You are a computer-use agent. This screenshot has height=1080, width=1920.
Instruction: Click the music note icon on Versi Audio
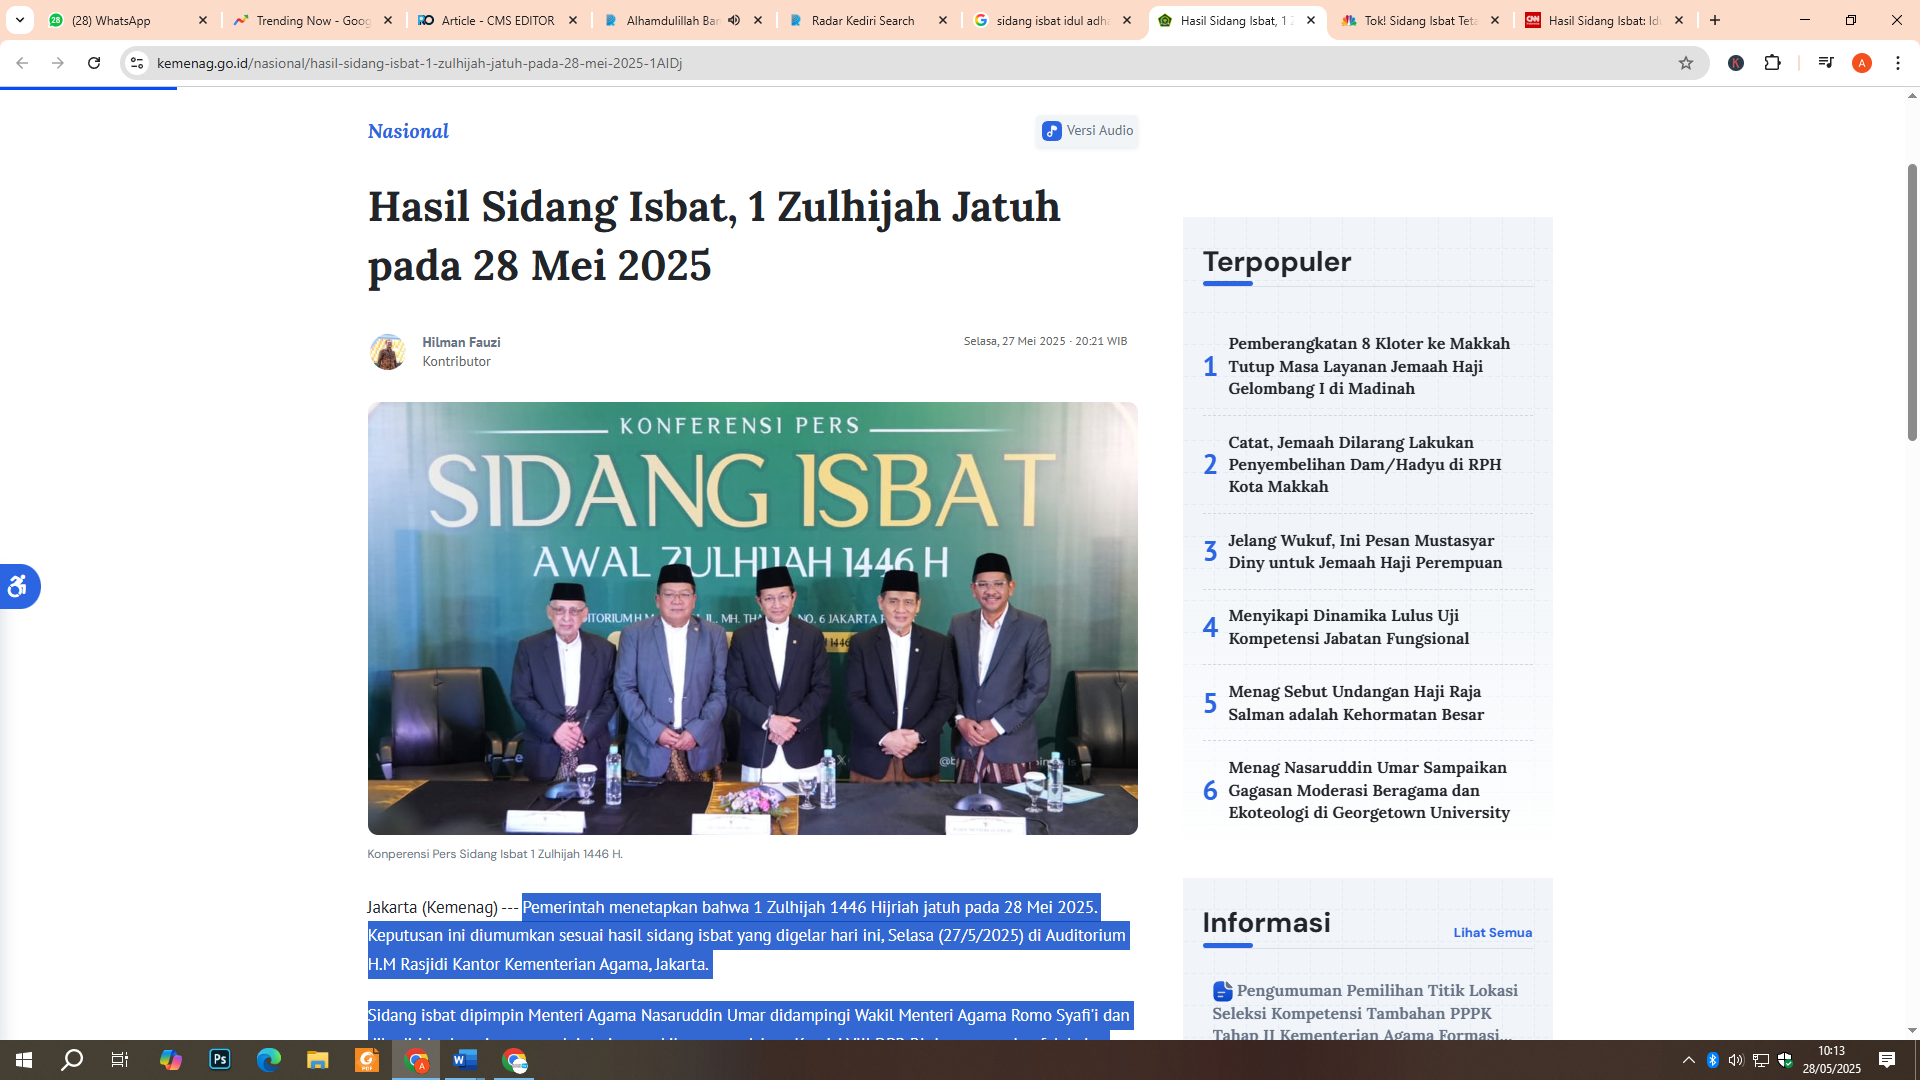[1050, 131]
